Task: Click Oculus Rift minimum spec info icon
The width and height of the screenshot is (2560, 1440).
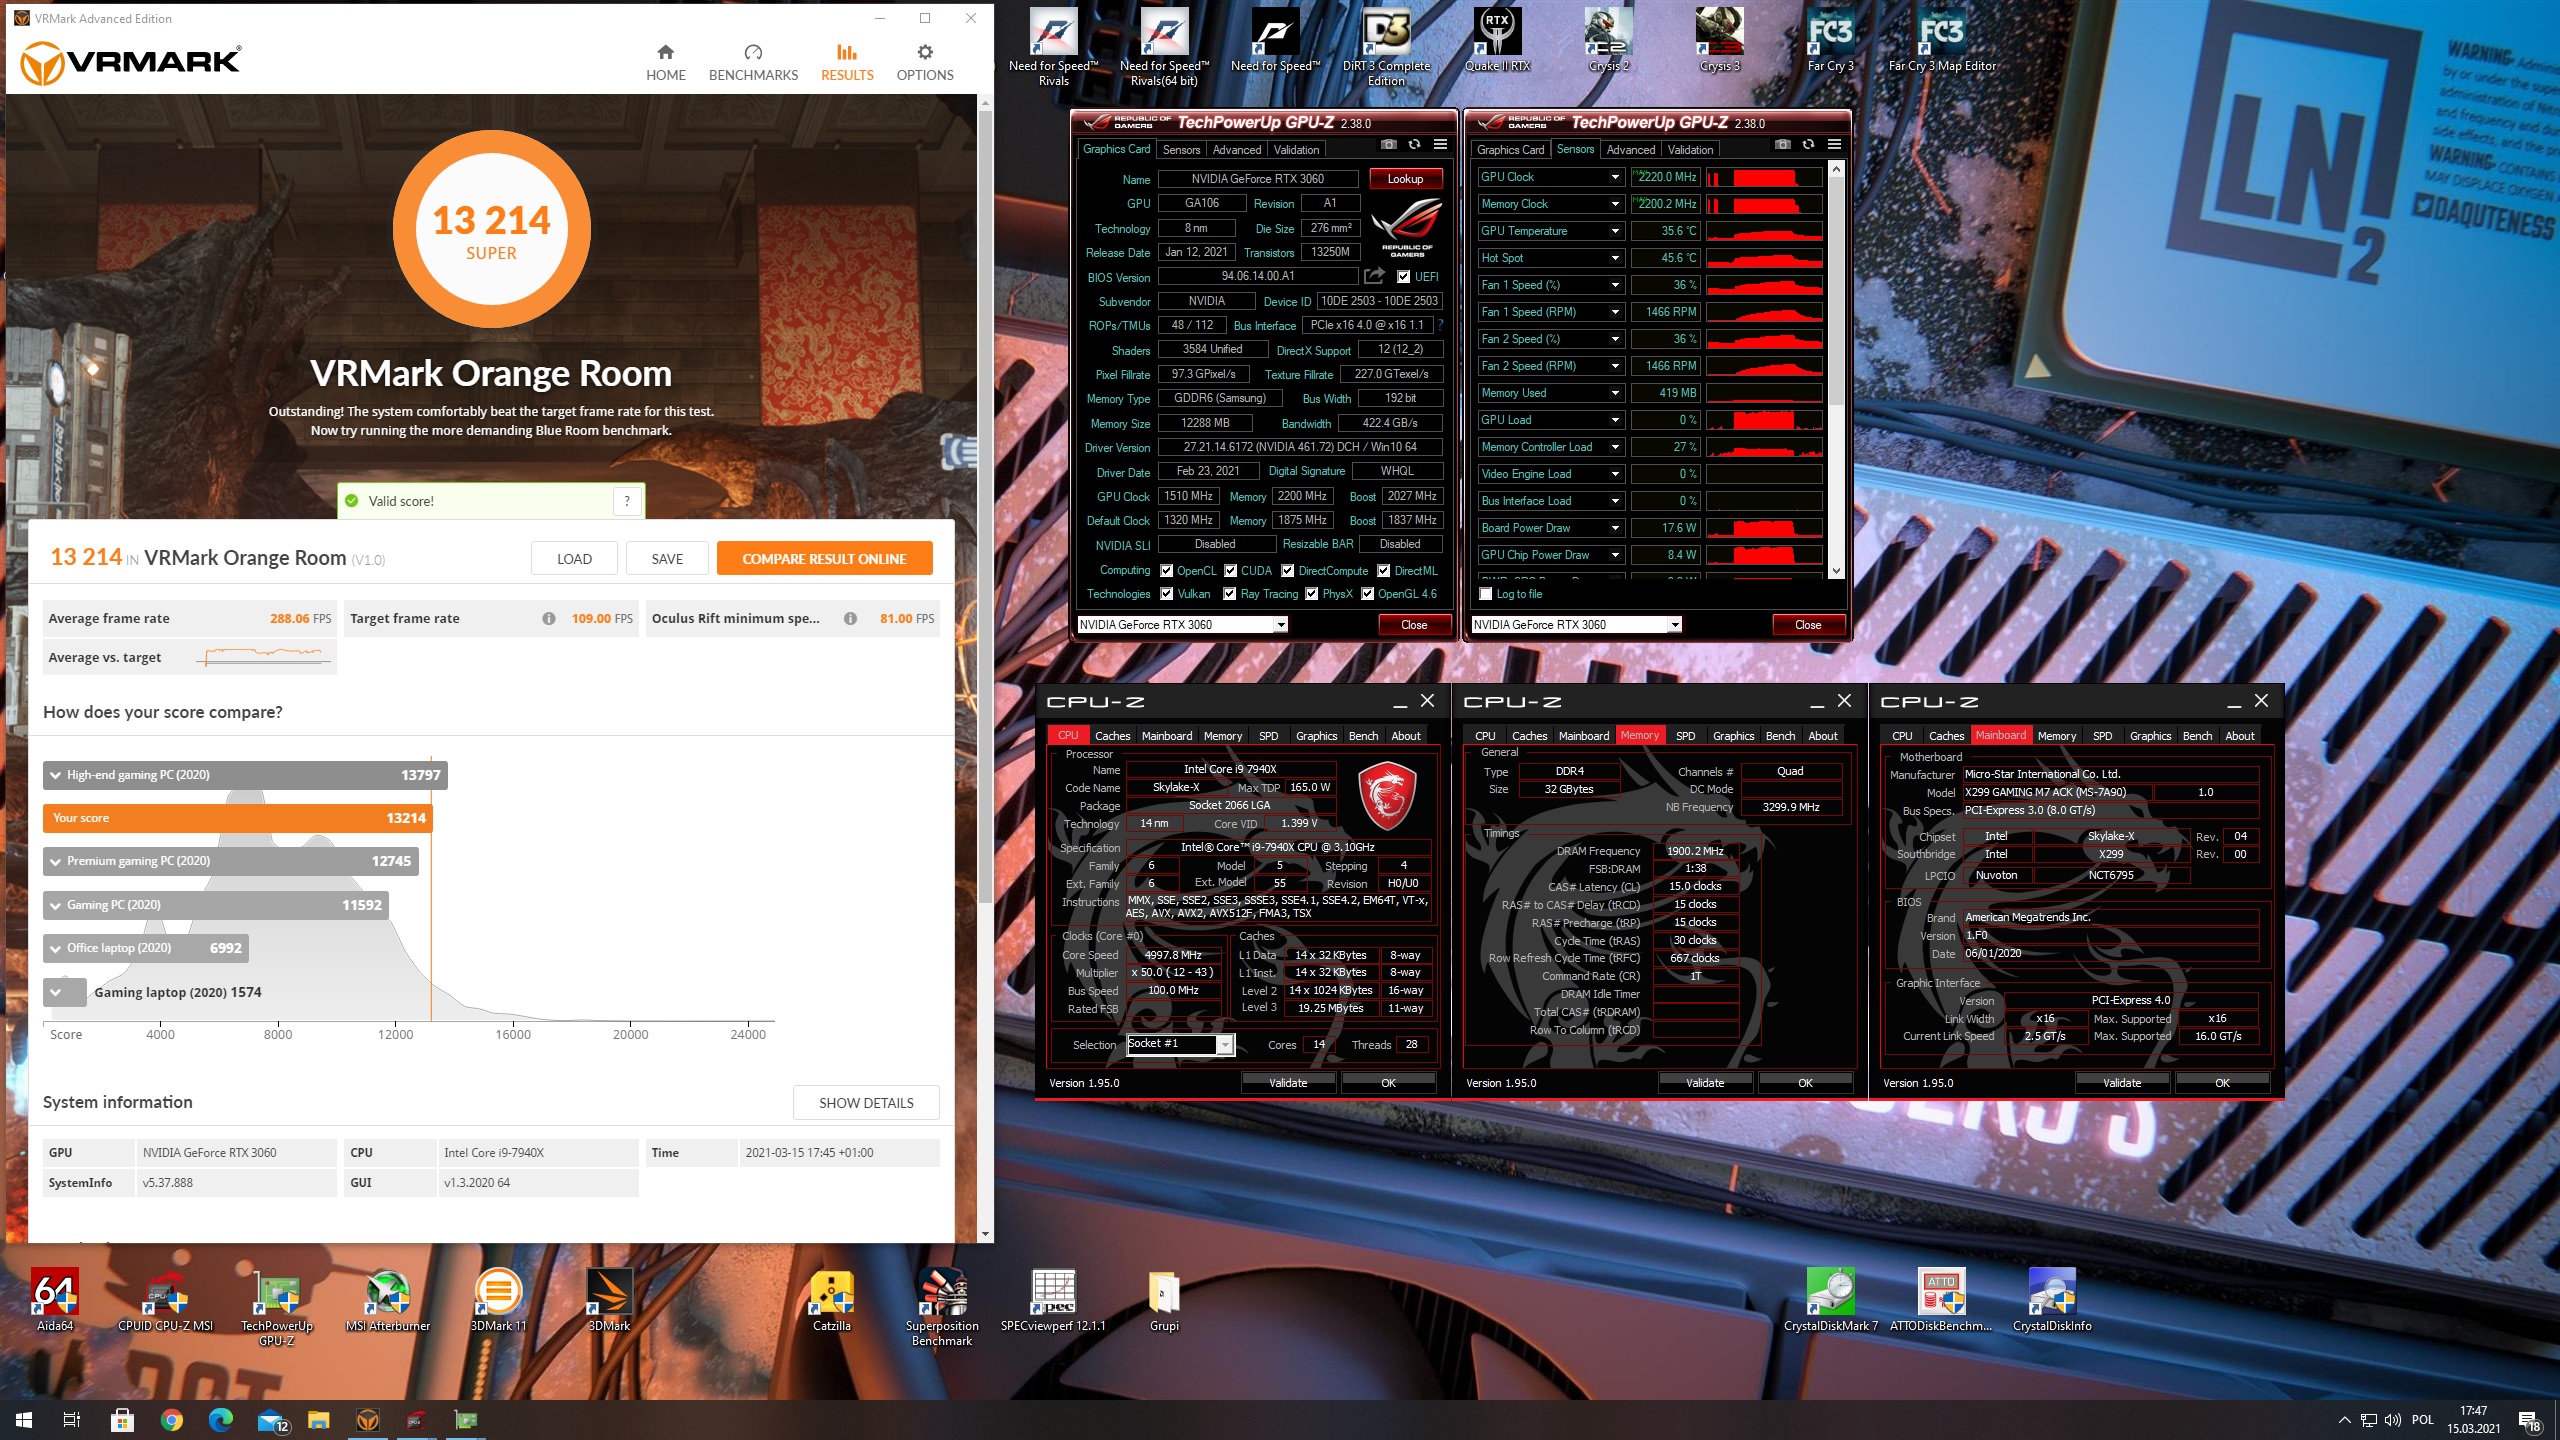Action: coord(850,619)
